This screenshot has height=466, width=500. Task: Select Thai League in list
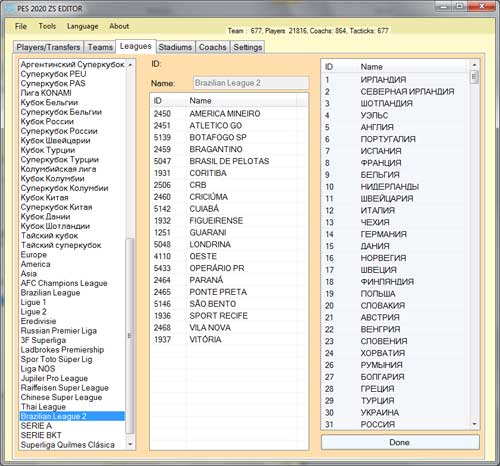tap(72, 407)
